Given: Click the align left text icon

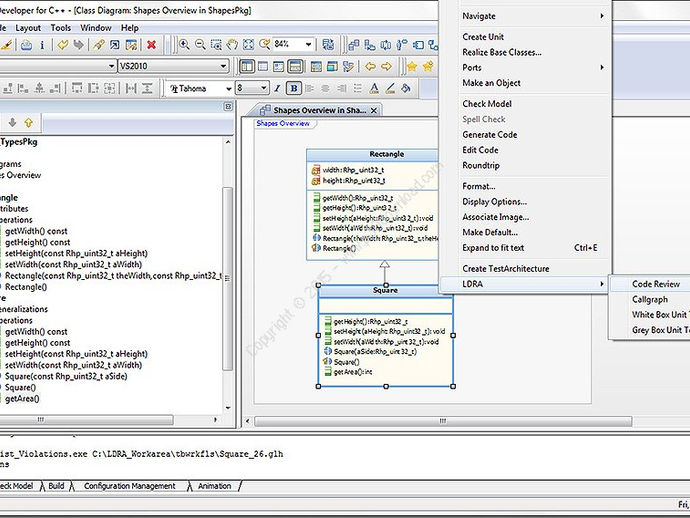Looking at the screenshot, I should [x=310, y=88].
